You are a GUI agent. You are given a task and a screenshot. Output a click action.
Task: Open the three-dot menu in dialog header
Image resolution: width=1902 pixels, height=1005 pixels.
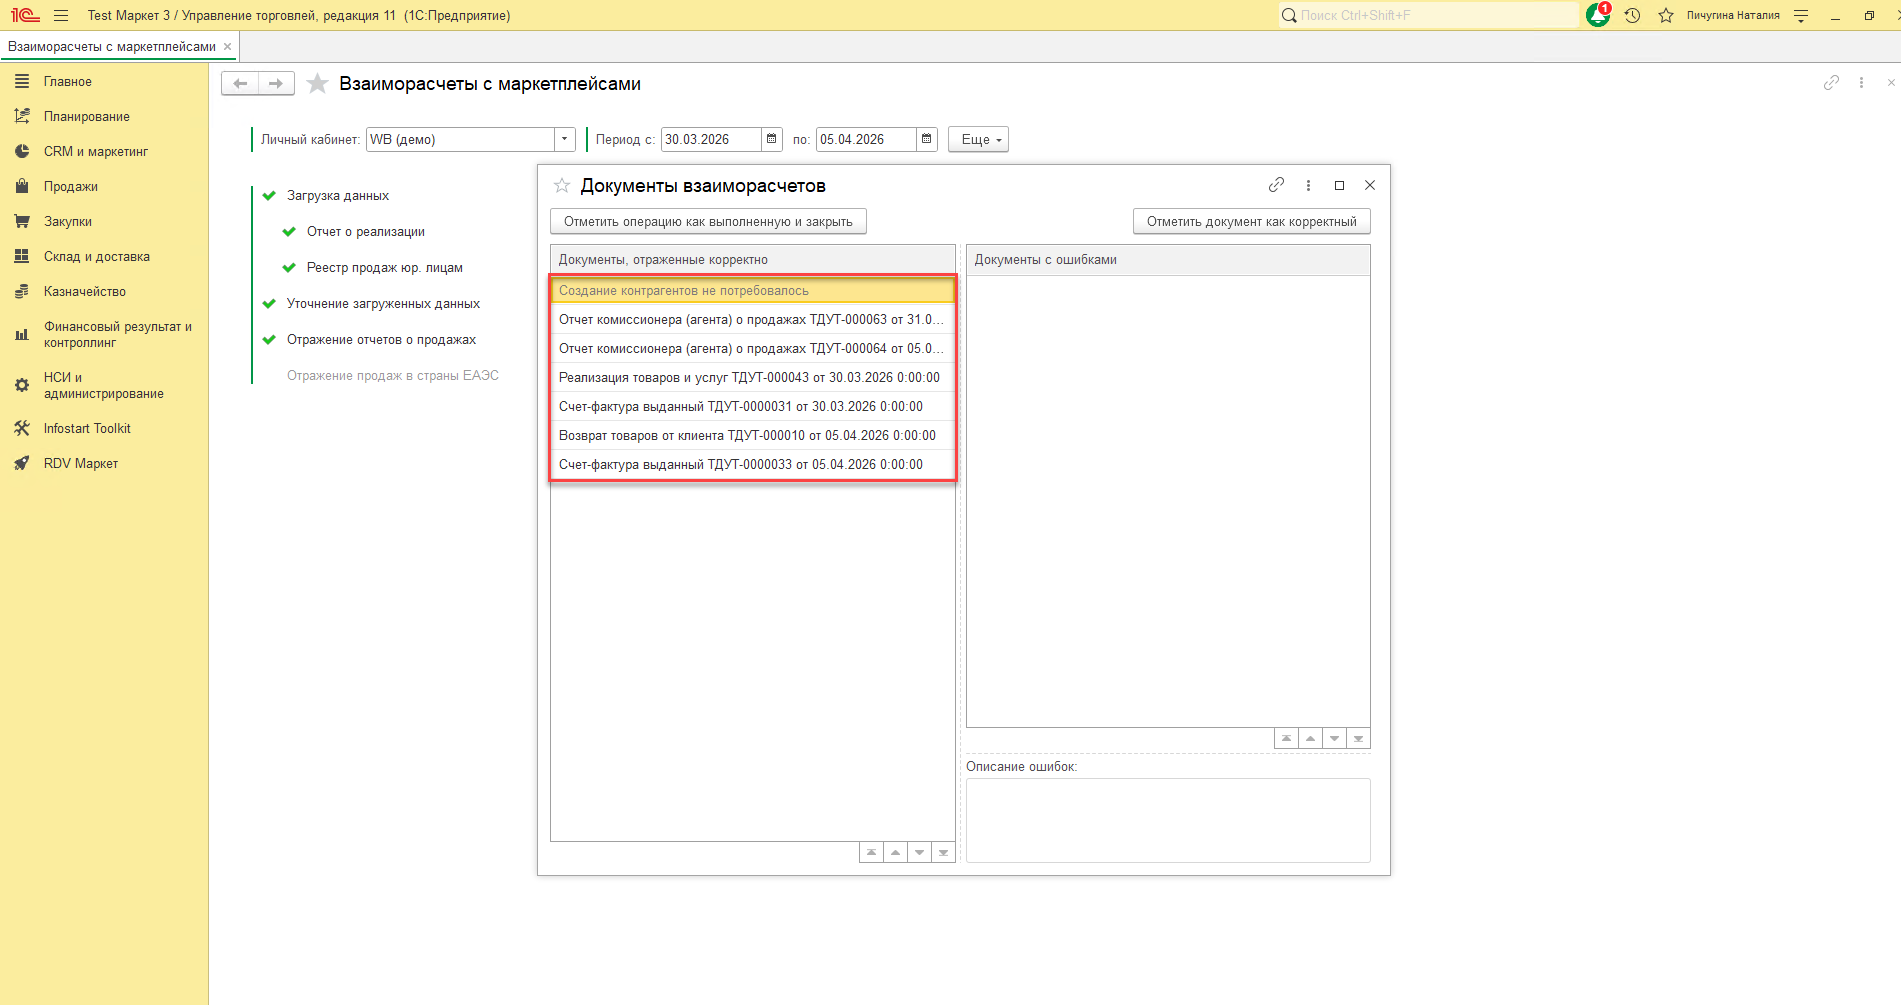[1308, 185]
